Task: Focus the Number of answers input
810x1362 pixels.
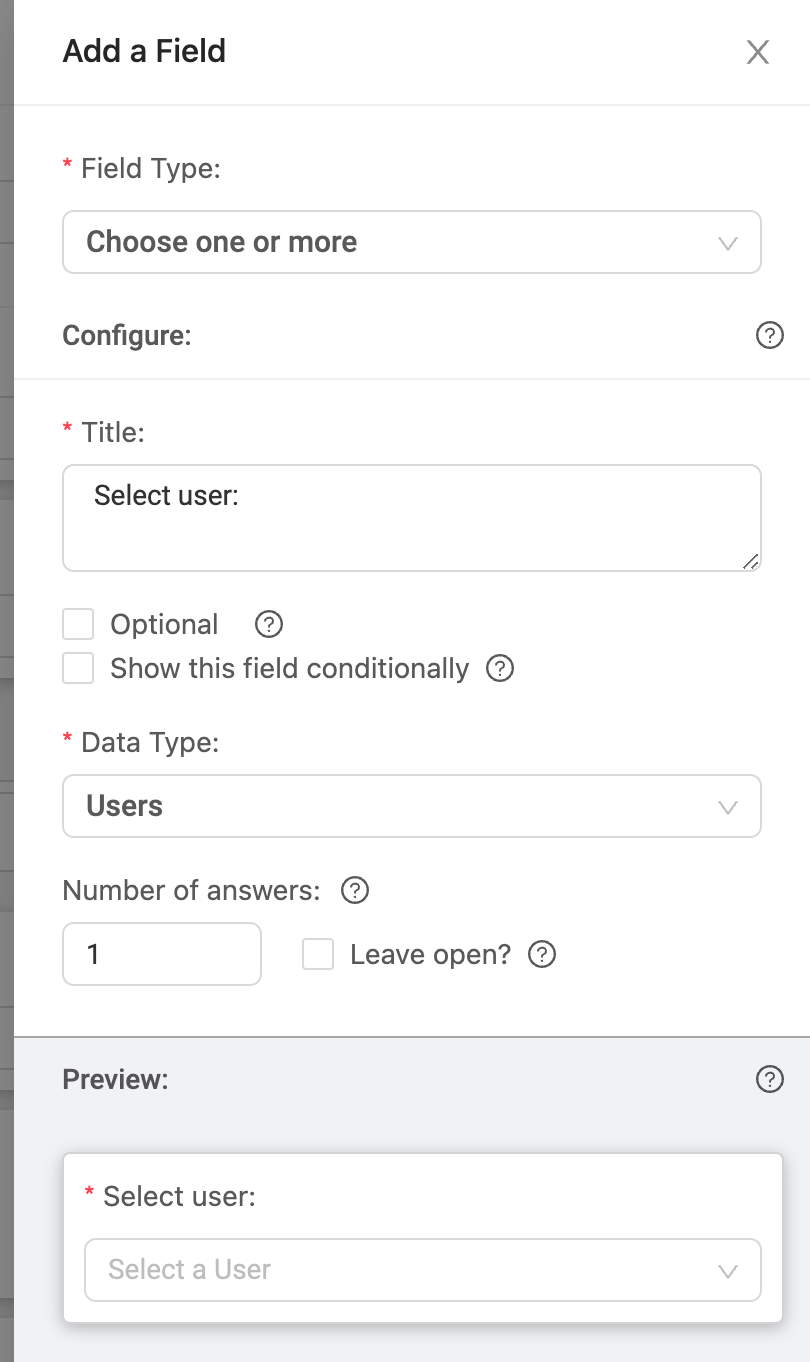Action: click(x=162, y=954)
